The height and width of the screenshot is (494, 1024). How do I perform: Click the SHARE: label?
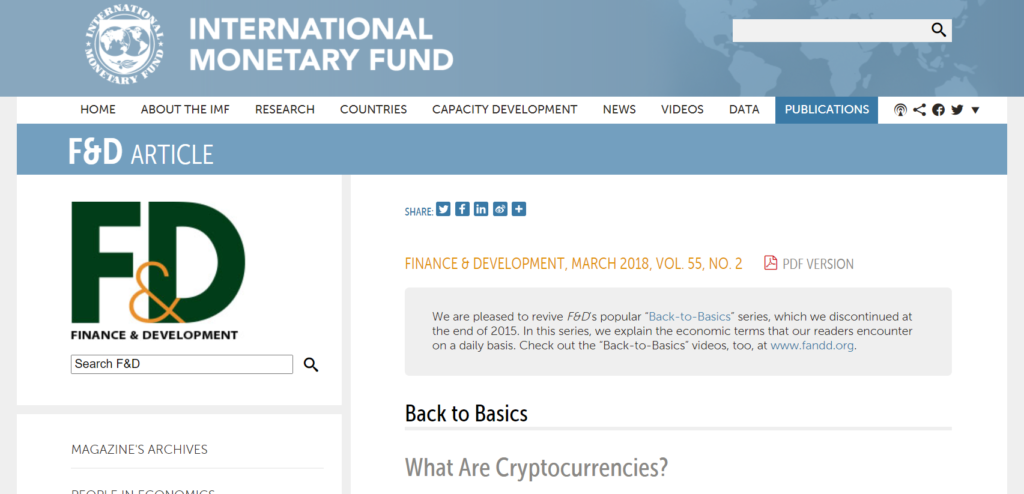tap(419, 212)
